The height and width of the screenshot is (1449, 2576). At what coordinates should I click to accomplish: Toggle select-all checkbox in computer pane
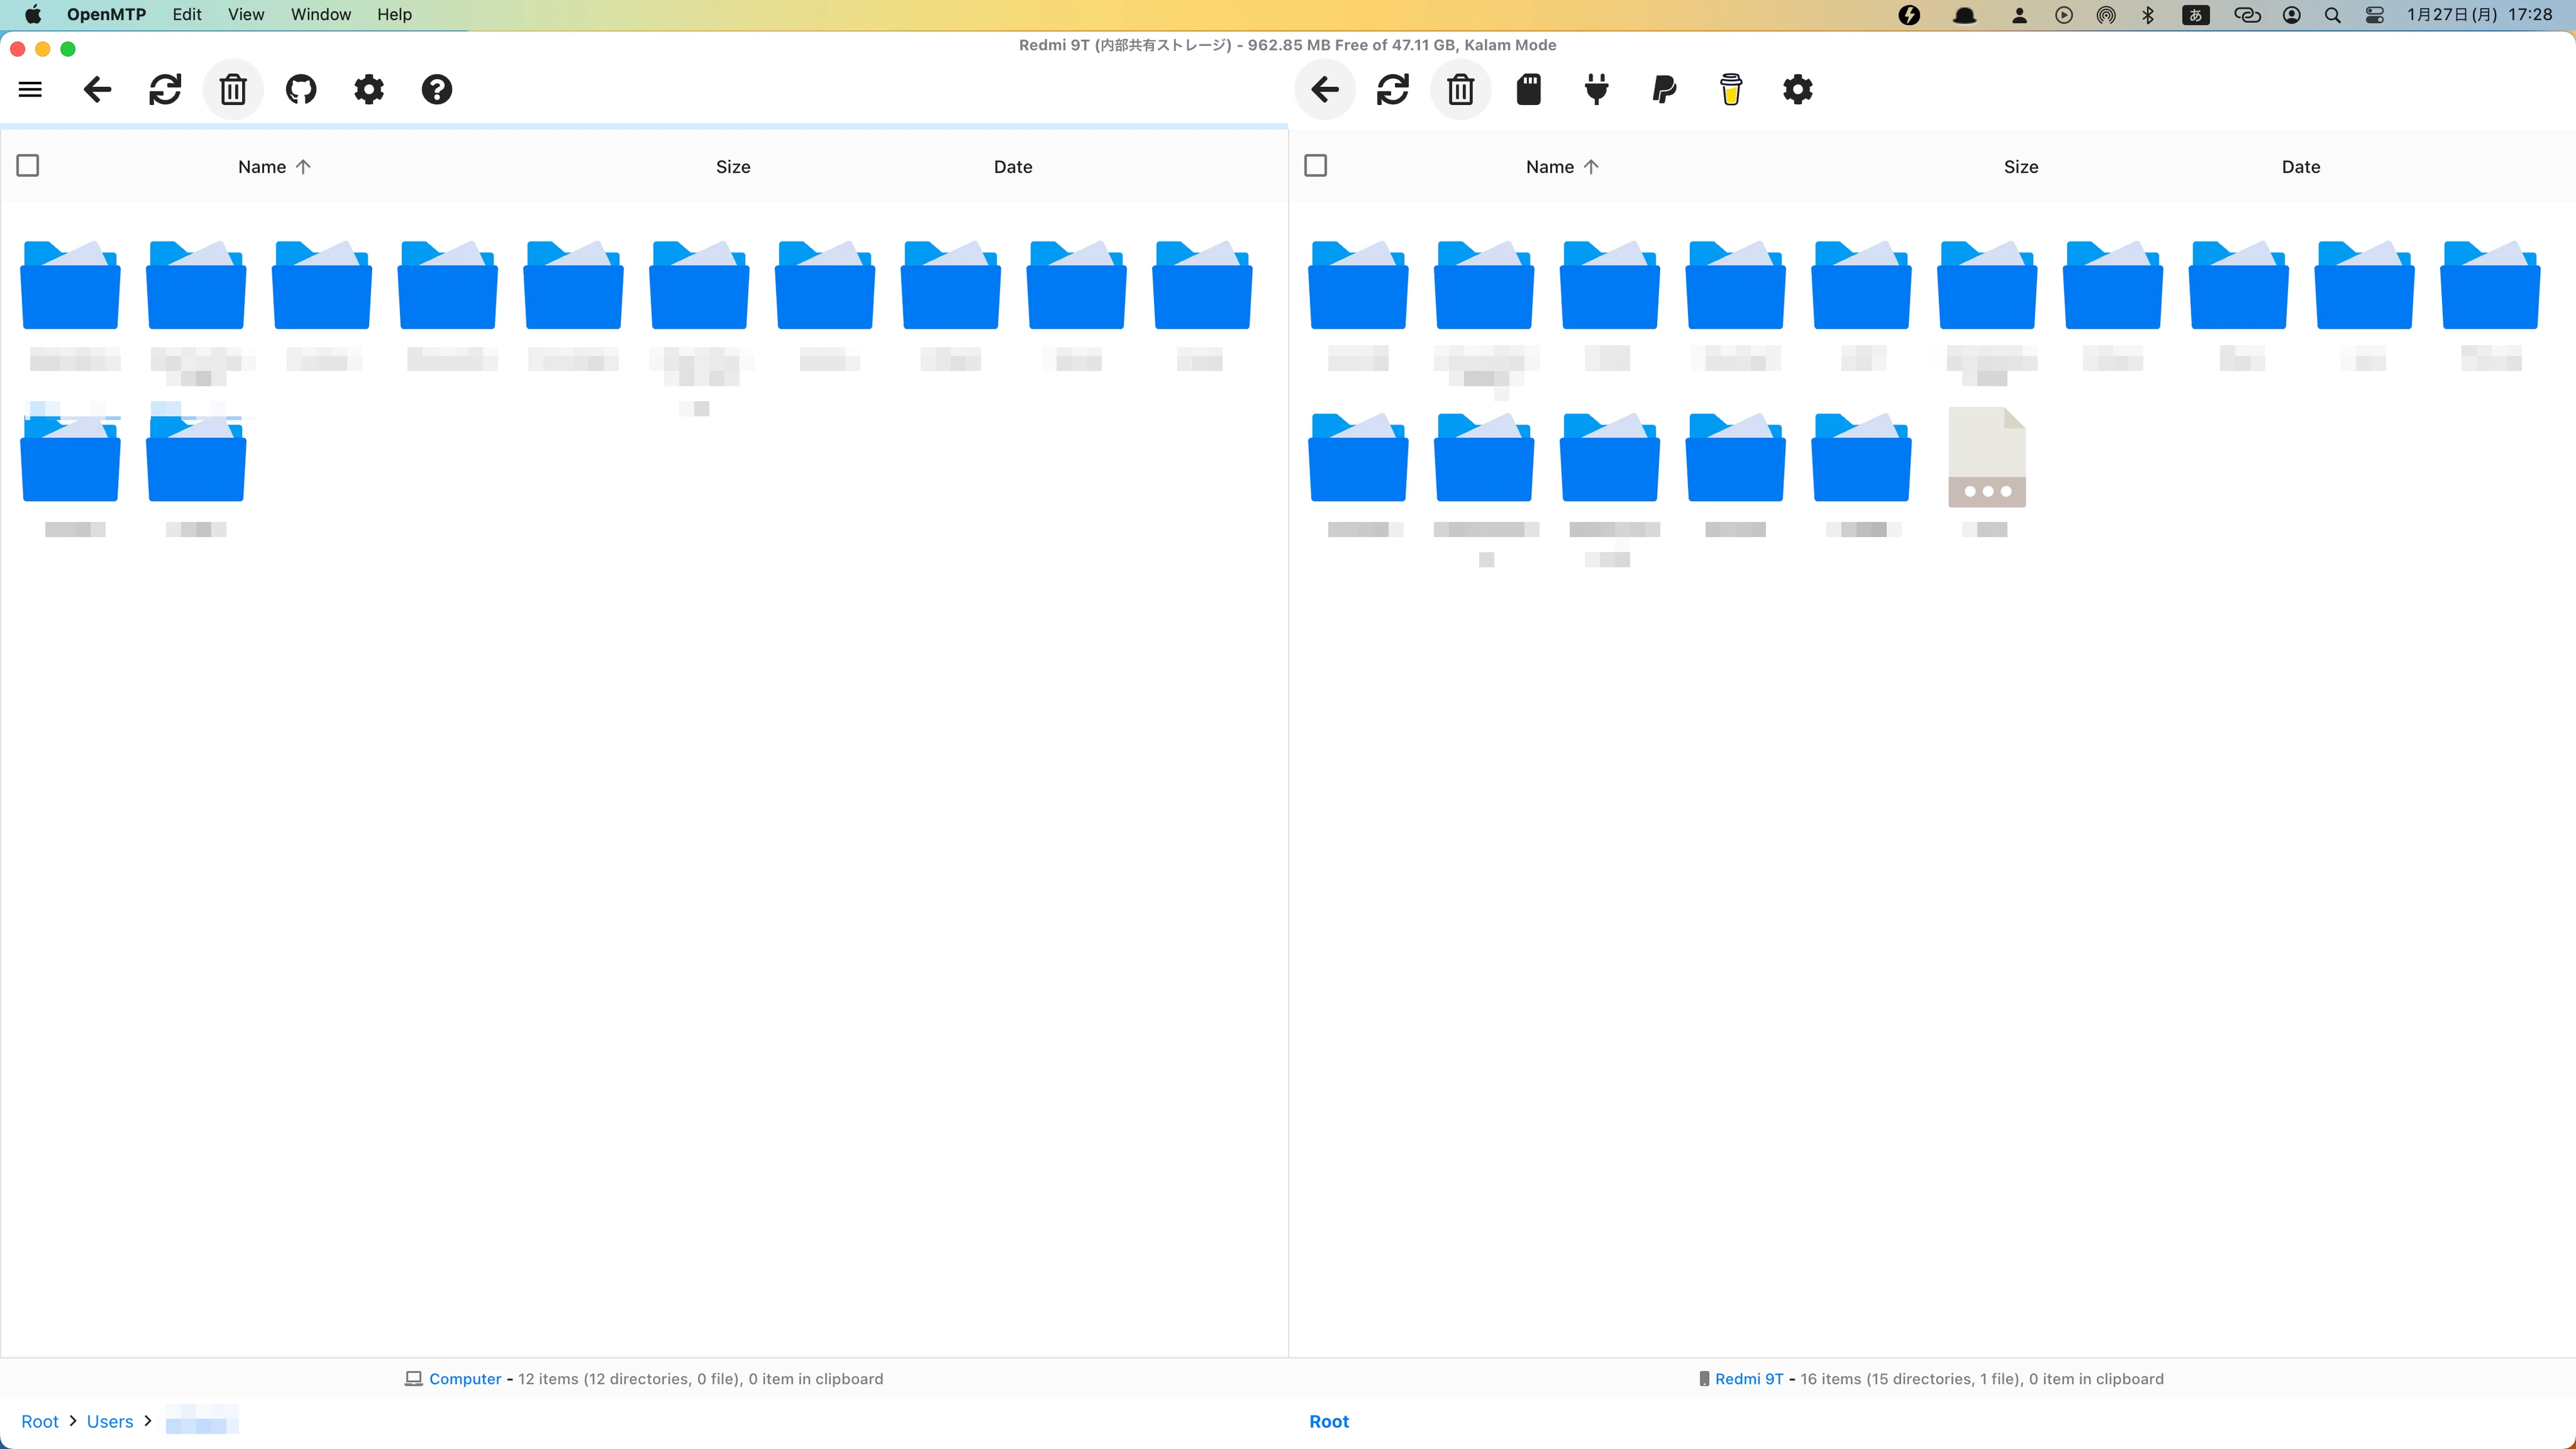pyautogui.click(x=28, y=166)
